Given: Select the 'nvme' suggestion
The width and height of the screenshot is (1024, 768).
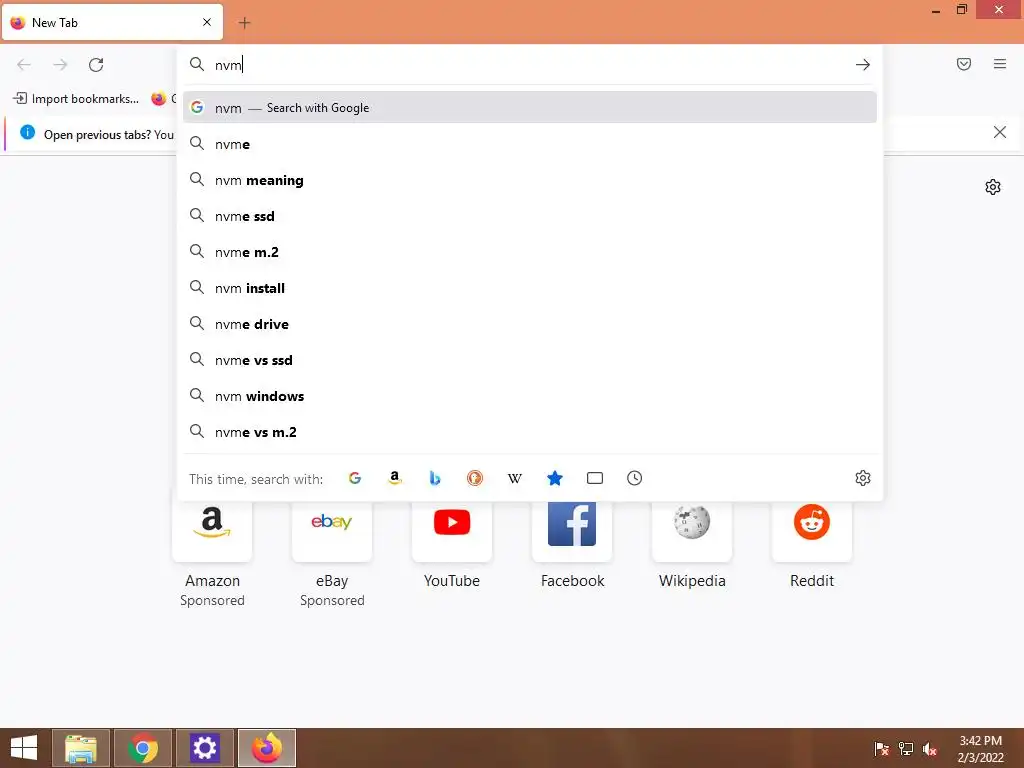Looking at the screenshot, I should [x=530, y=144].
